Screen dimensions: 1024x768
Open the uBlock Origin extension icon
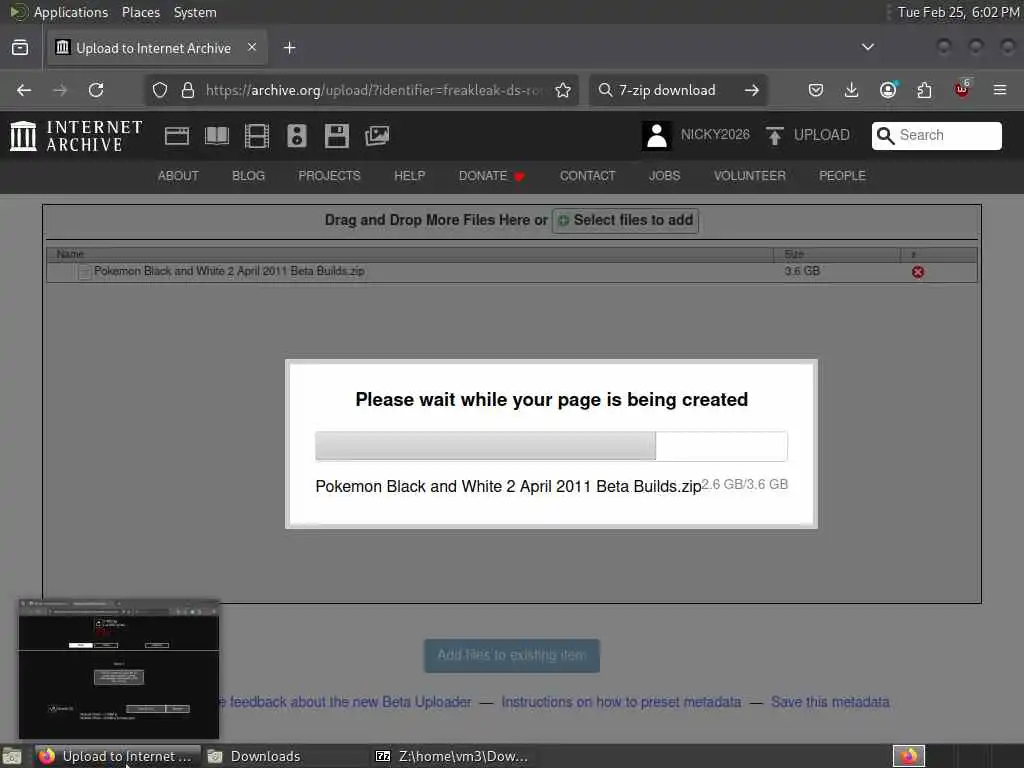pyautogui.click(x=962, y=89)
